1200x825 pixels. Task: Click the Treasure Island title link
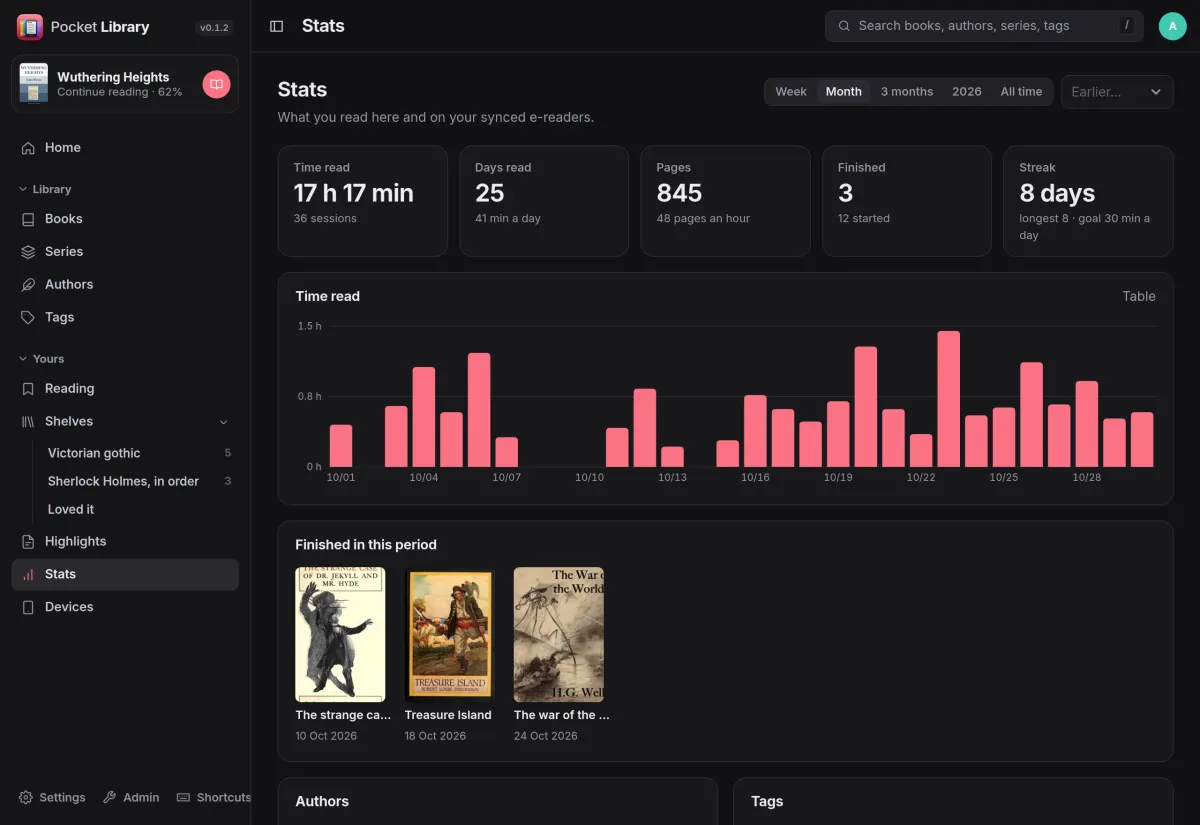[x=448, y=715]
